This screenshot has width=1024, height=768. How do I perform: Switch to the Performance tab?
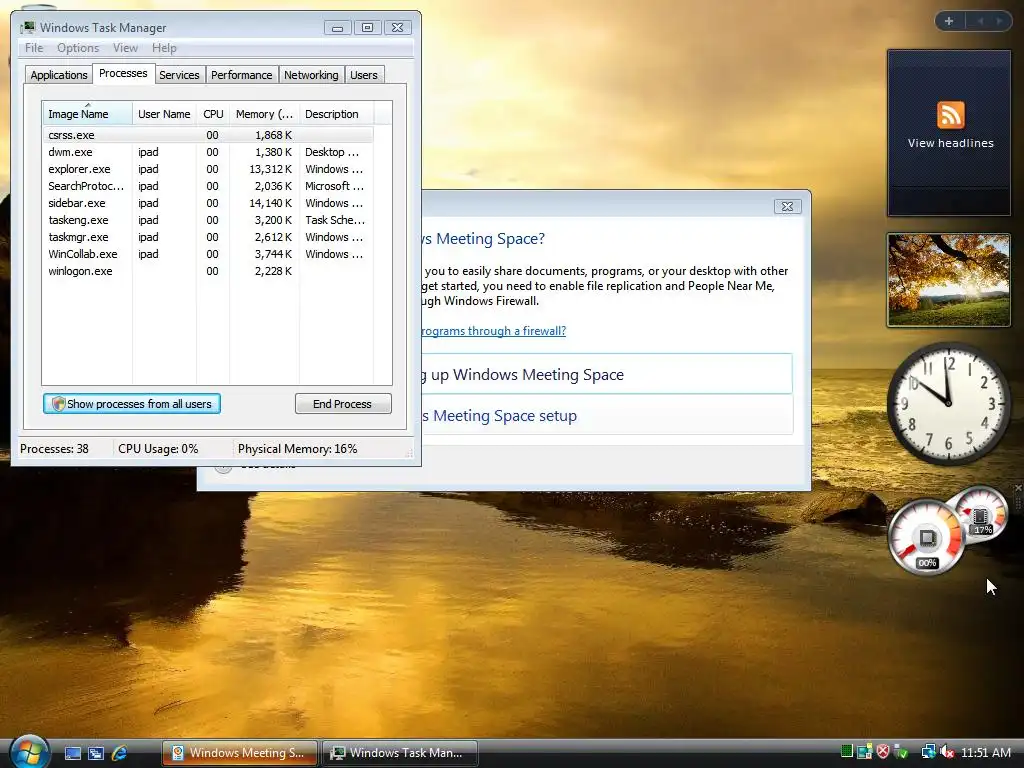point(242,75)
